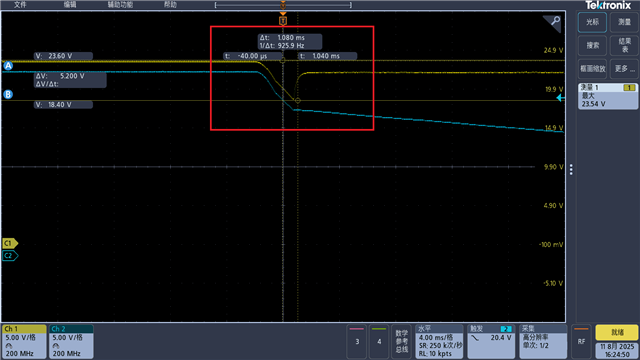The width and height of the screenshot is (640, 360).
Task: Click the 光标 cursors button
Action: point(592,22)
